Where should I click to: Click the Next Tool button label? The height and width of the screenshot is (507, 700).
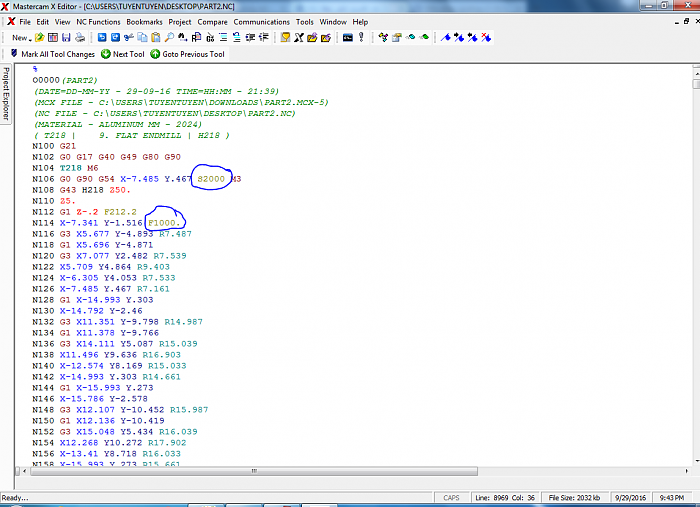point(129,54)
